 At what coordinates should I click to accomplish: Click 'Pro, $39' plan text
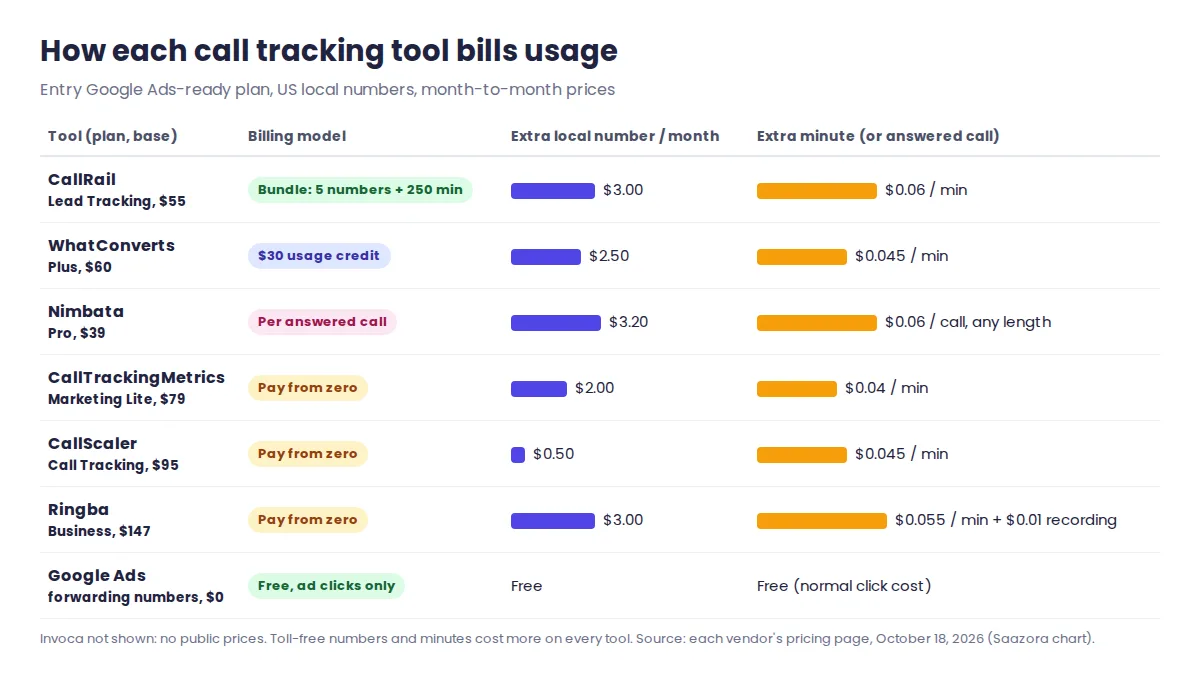(77, 333)
